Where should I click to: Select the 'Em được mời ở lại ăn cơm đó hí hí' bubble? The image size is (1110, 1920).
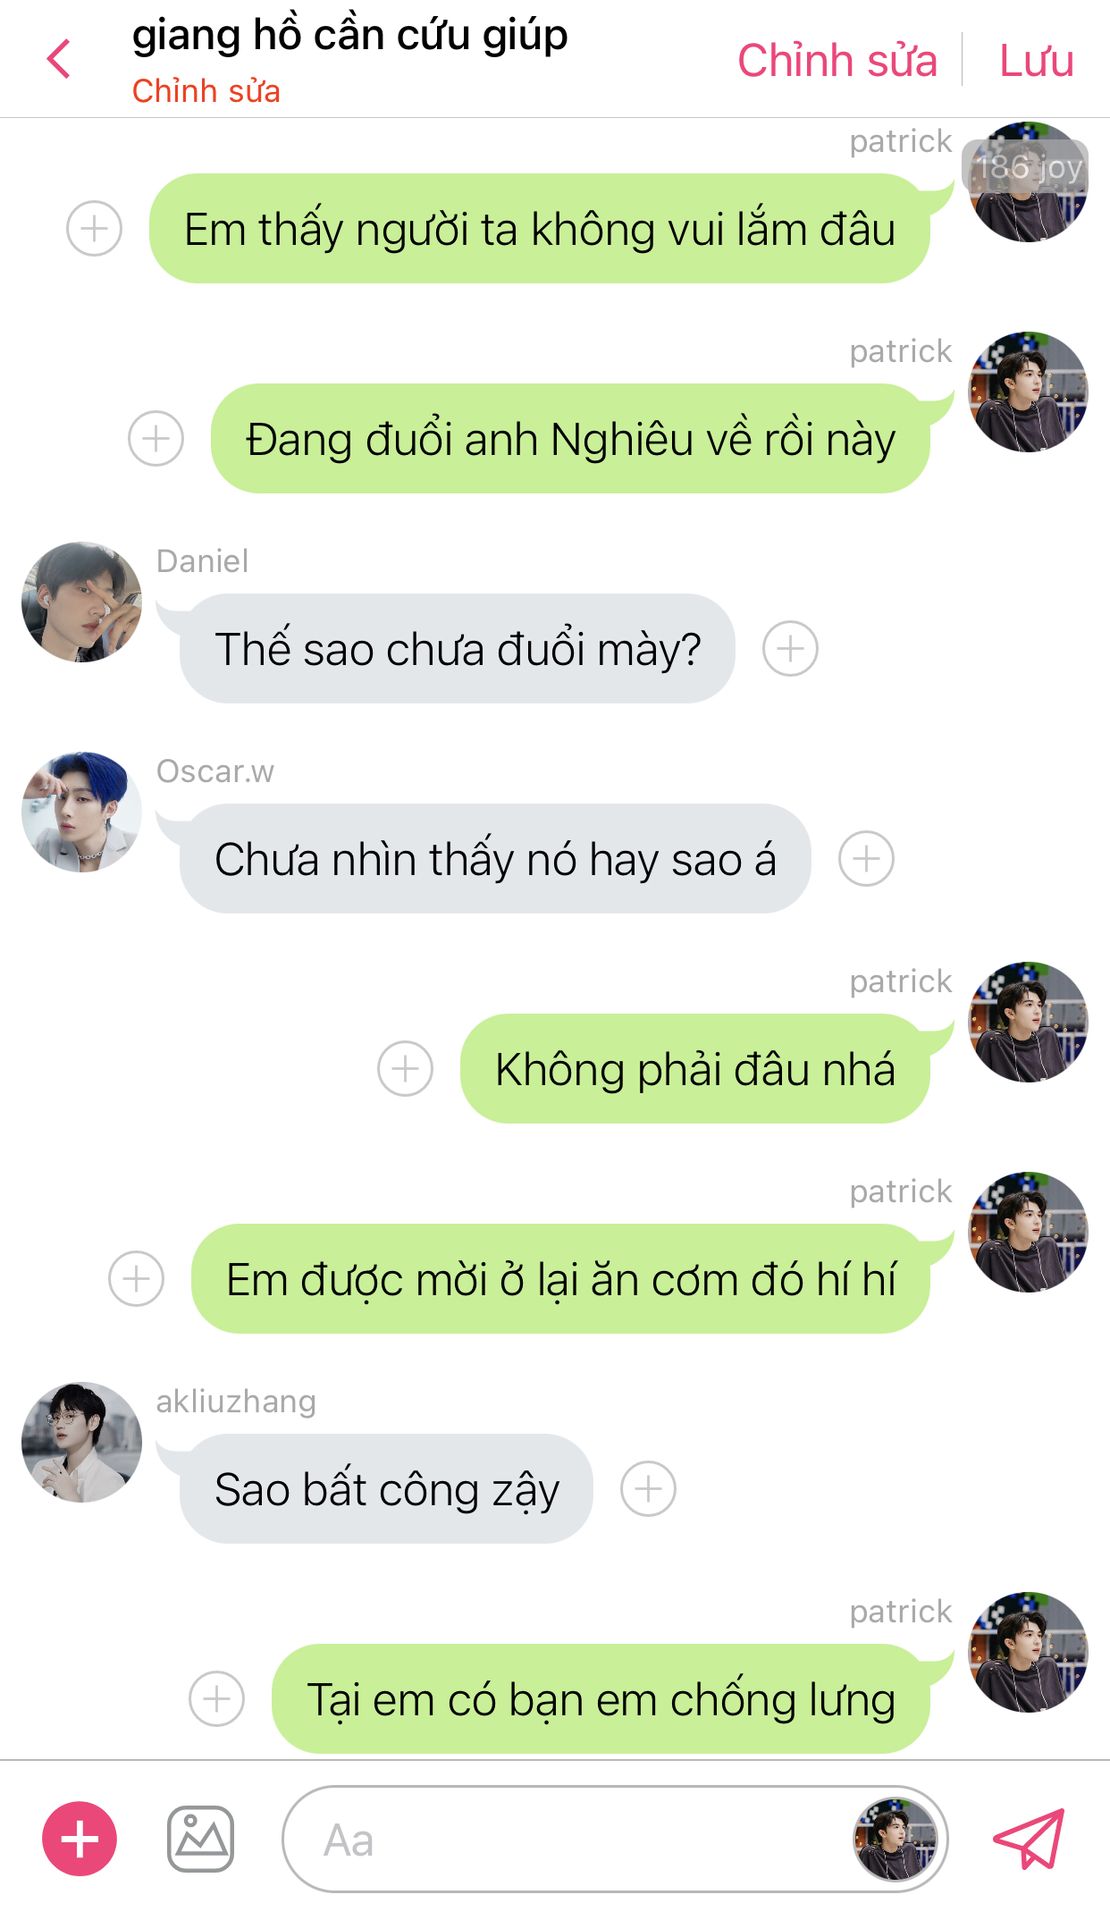560,1278
